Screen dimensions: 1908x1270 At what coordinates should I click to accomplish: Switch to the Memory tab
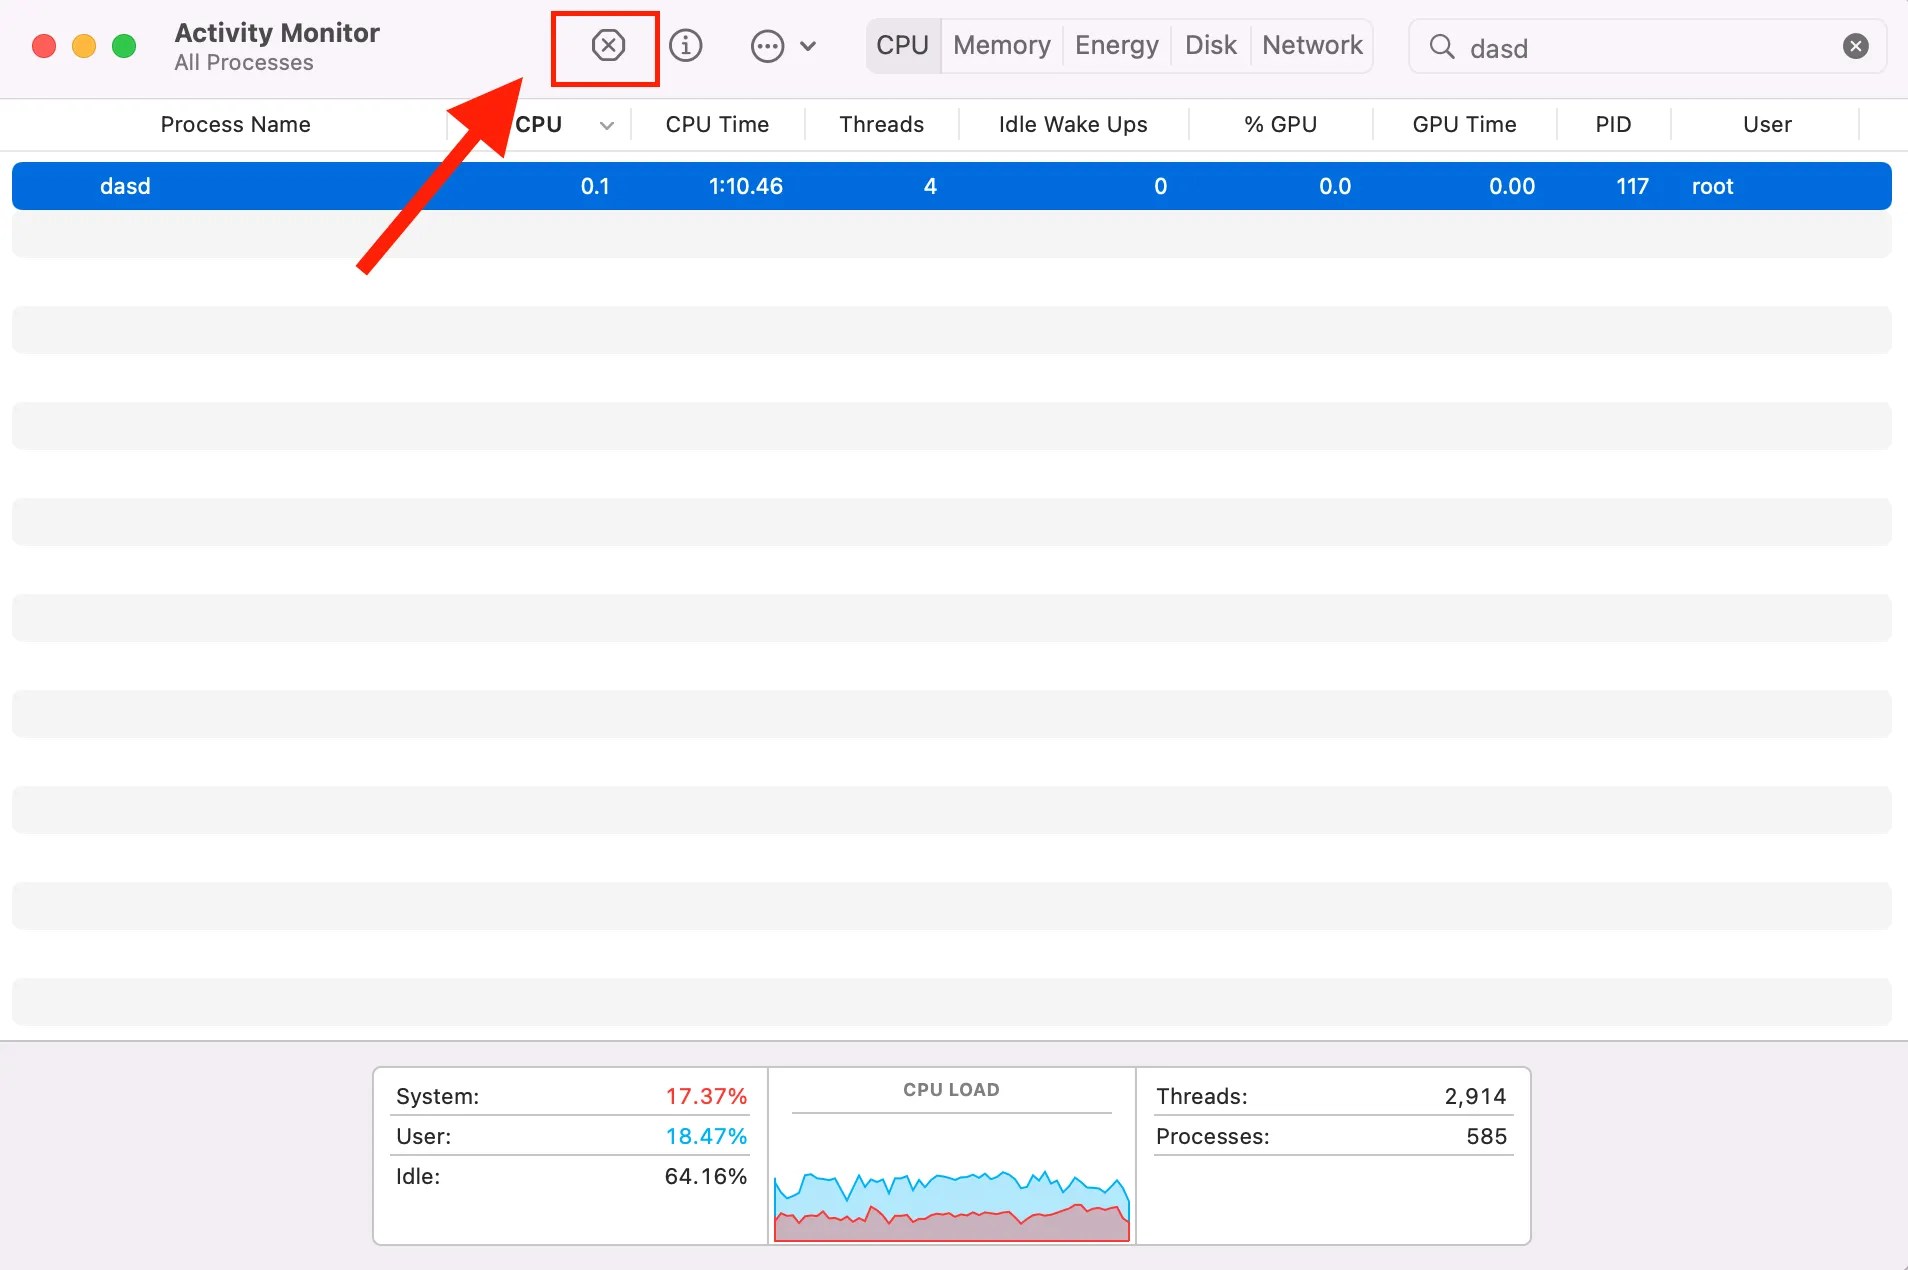coord(1002,46)
